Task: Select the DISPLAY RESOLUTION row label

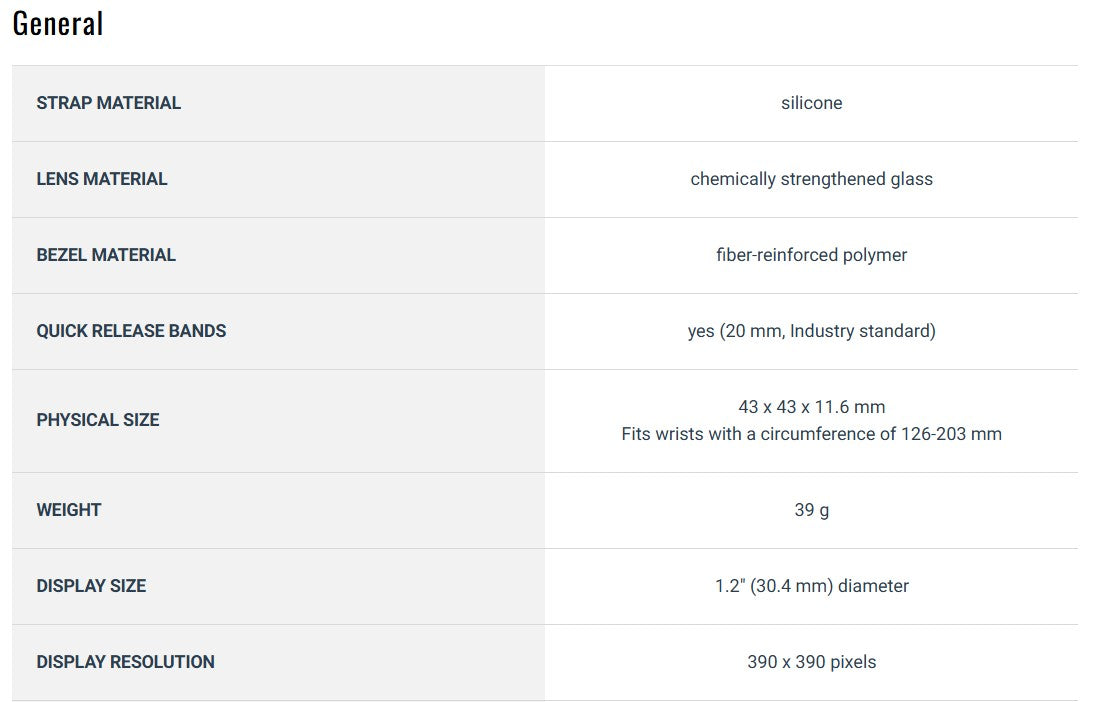Action: [125, 662]
